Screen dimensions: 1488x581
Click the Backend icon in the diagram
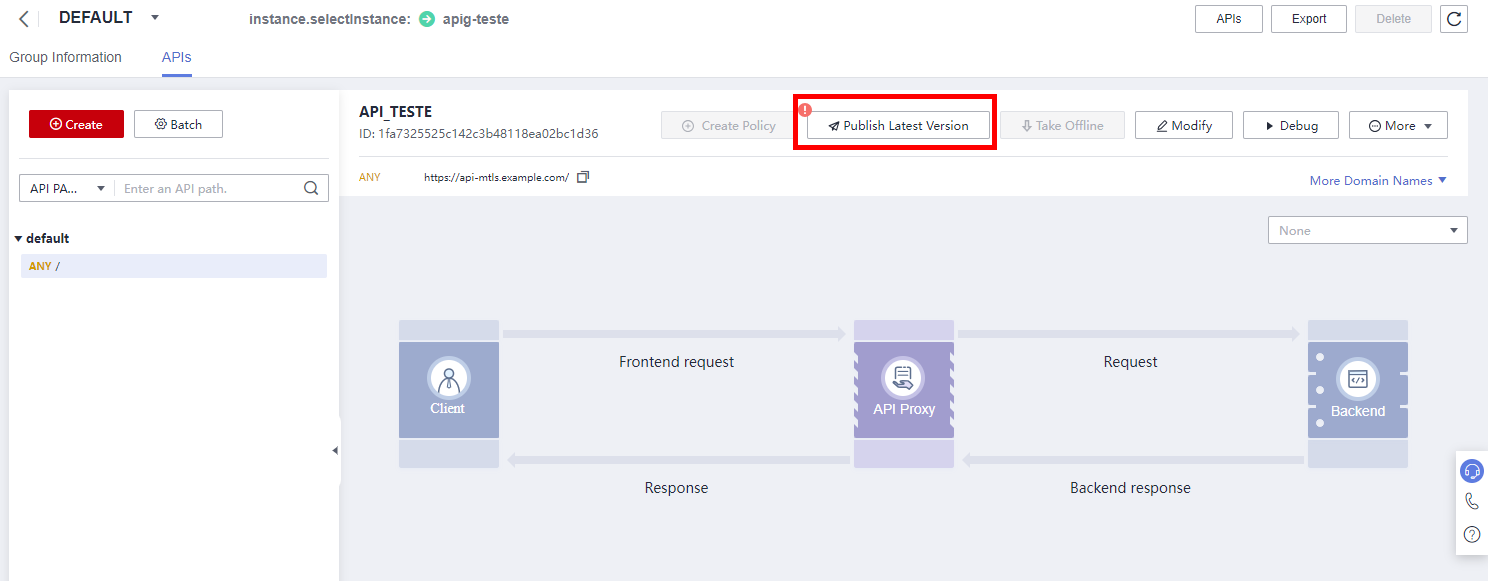pos(1357,379)
